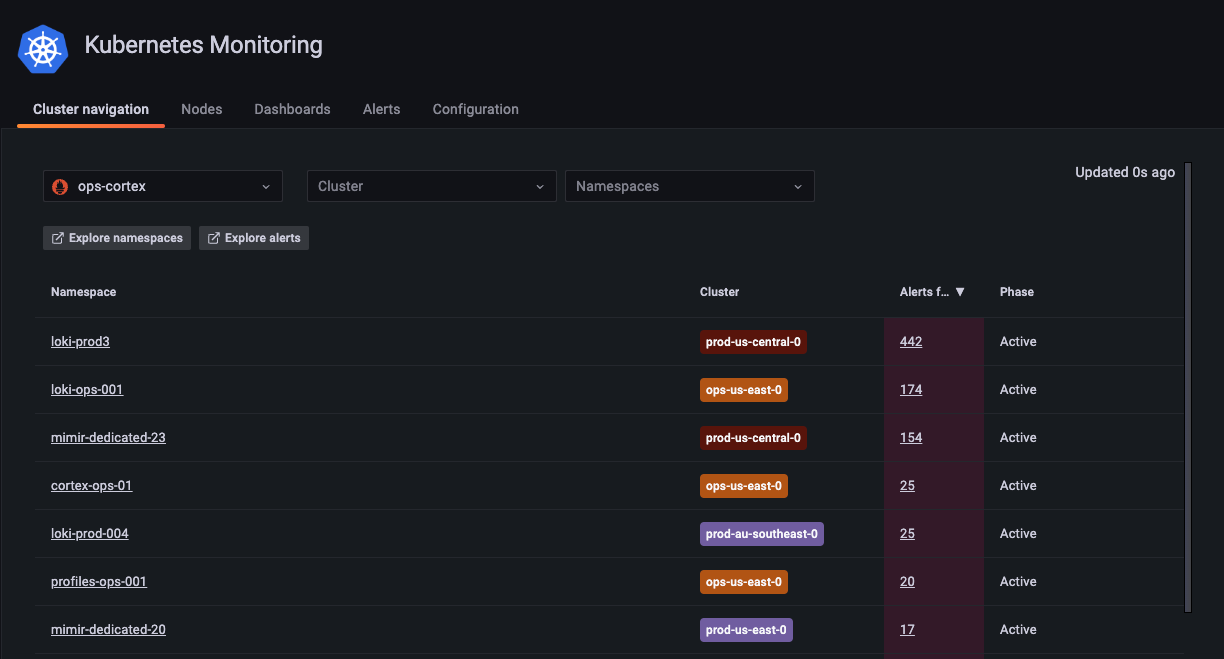Click prod-us-central-0 badge in loki-prod3 row
This screenshot has width=1224, height=659.
pos(753,342)
